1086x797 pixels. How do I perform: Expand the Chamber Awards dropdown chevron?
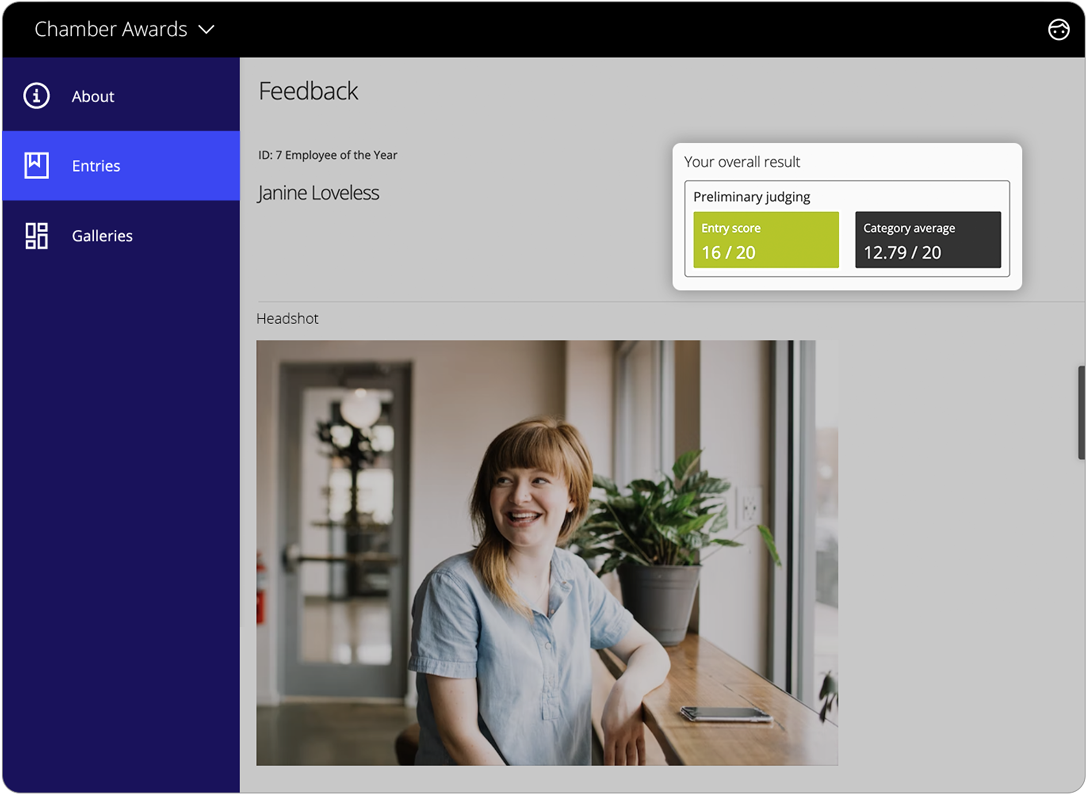207,30
